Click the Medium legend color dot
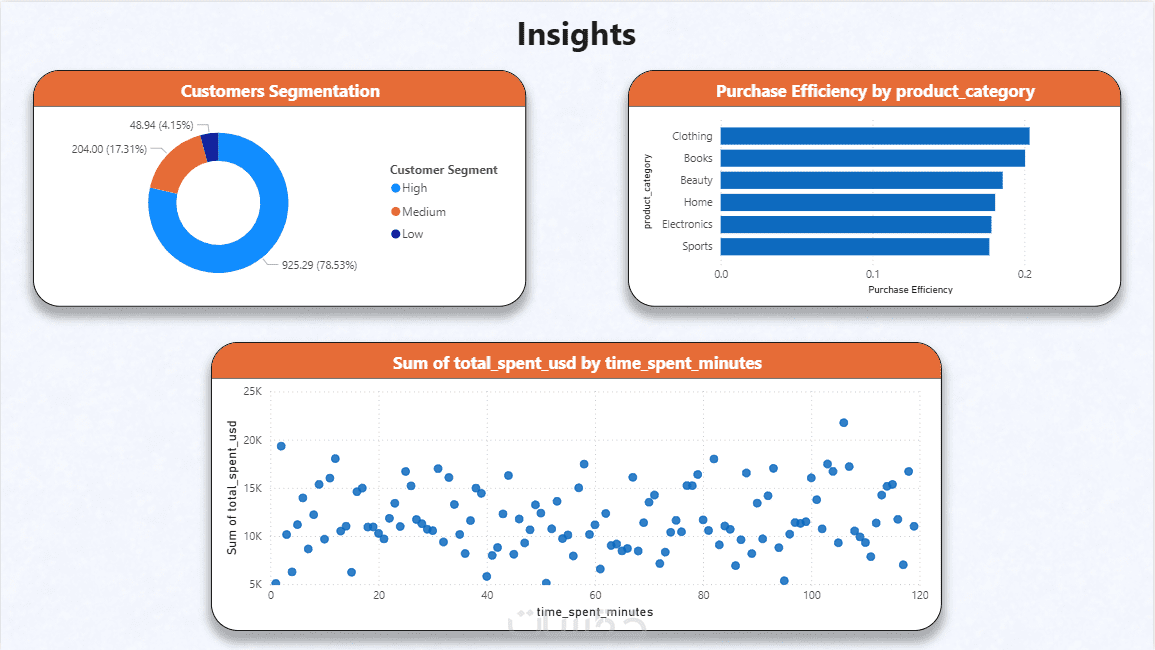The image size is (1155, 650). 395,212
